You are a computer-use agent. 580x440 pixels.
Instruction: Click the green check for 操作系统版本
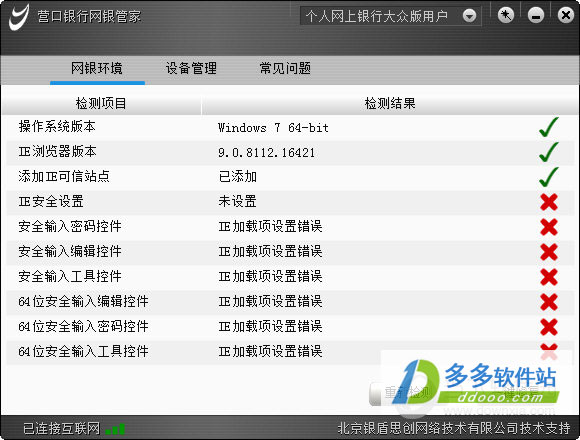coord(549,127)
